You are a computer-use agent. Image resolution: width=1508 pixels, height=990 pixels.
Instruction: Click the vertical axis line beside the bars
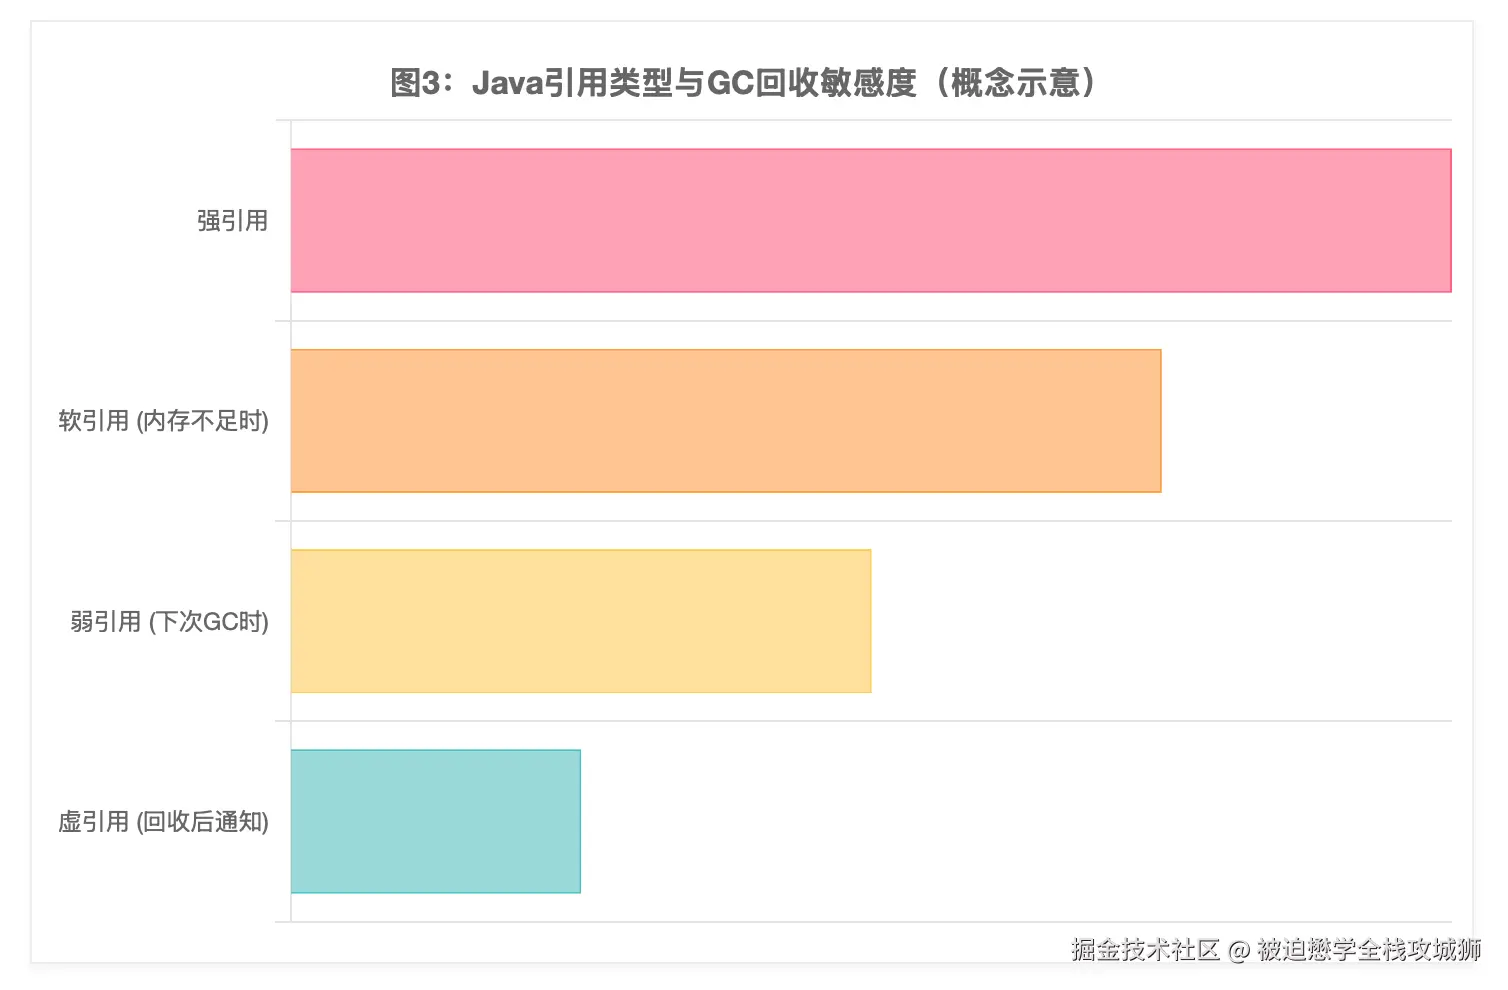pos(291,520)
